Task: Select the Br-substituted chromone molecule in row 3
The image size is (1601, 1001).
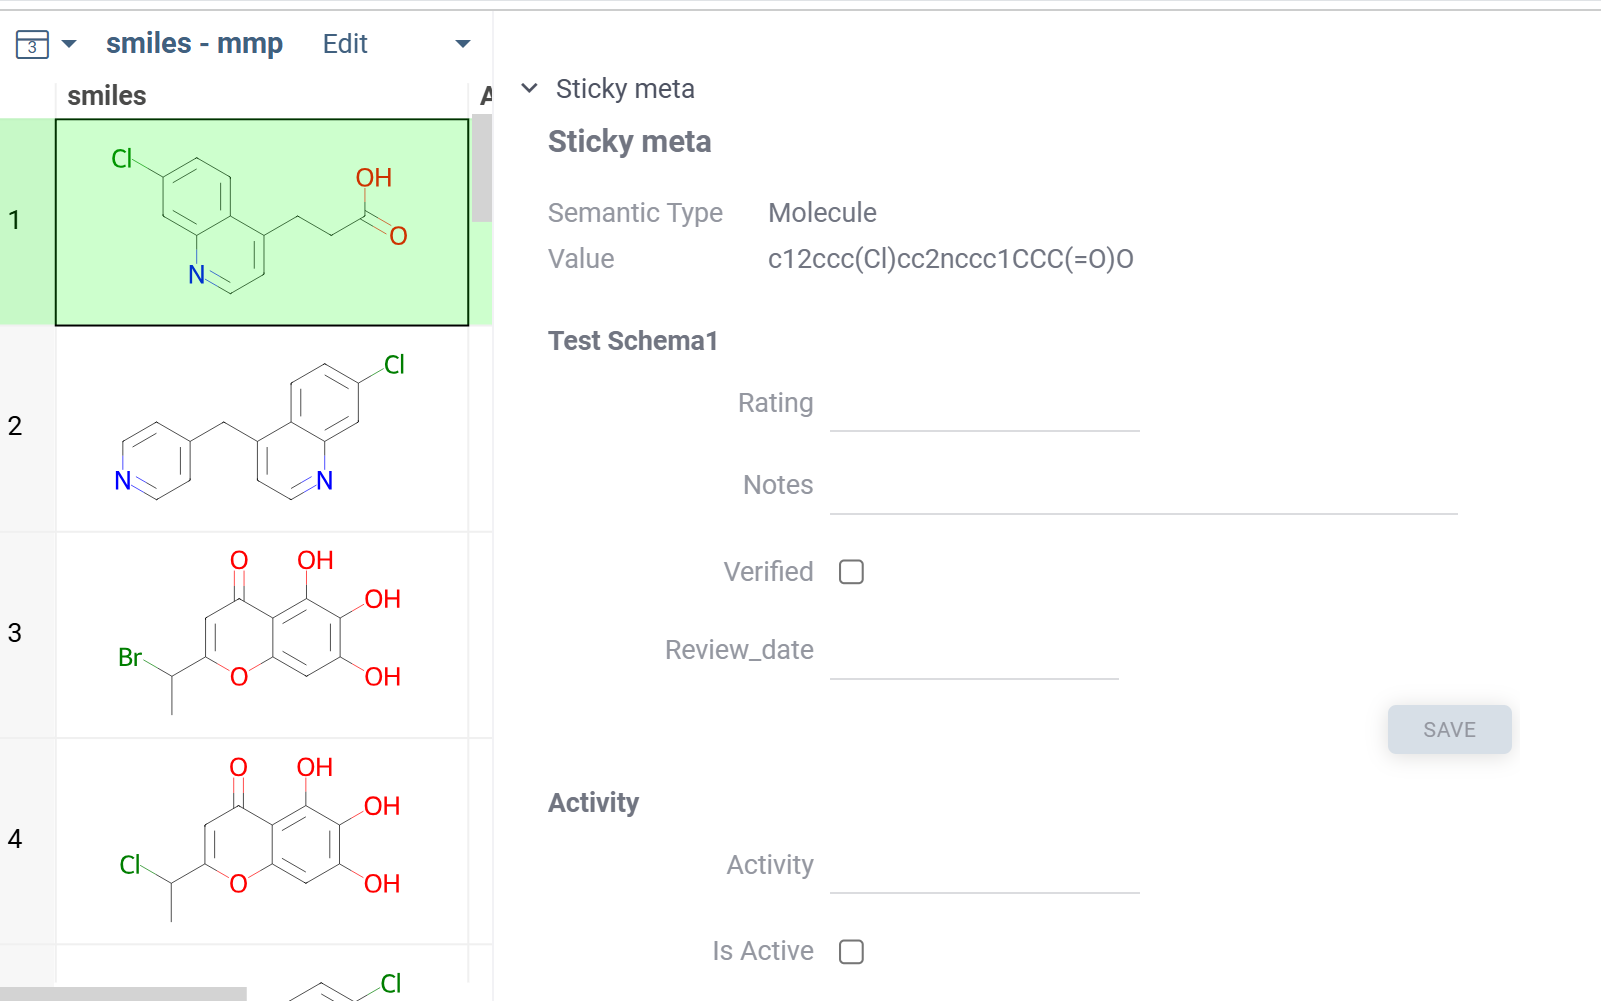Action: [262, 635]
